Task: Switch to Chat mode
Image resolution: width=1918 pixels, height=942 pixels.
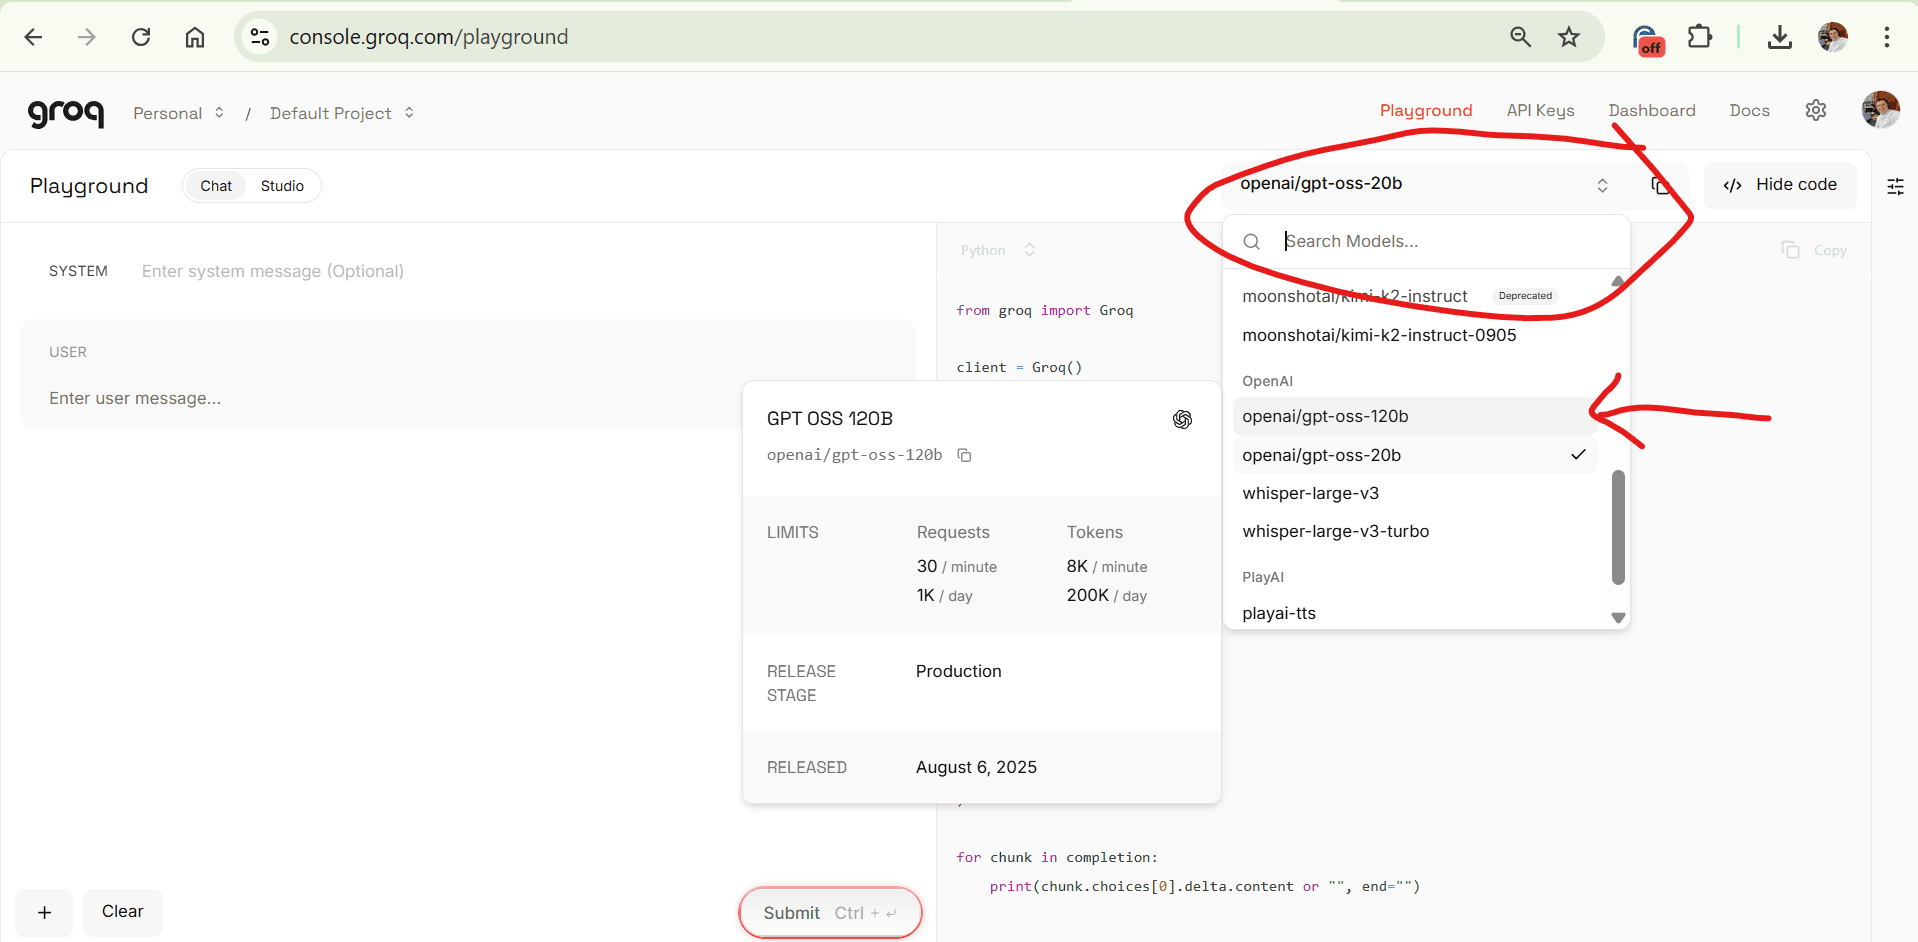Action: coord(216,186)
